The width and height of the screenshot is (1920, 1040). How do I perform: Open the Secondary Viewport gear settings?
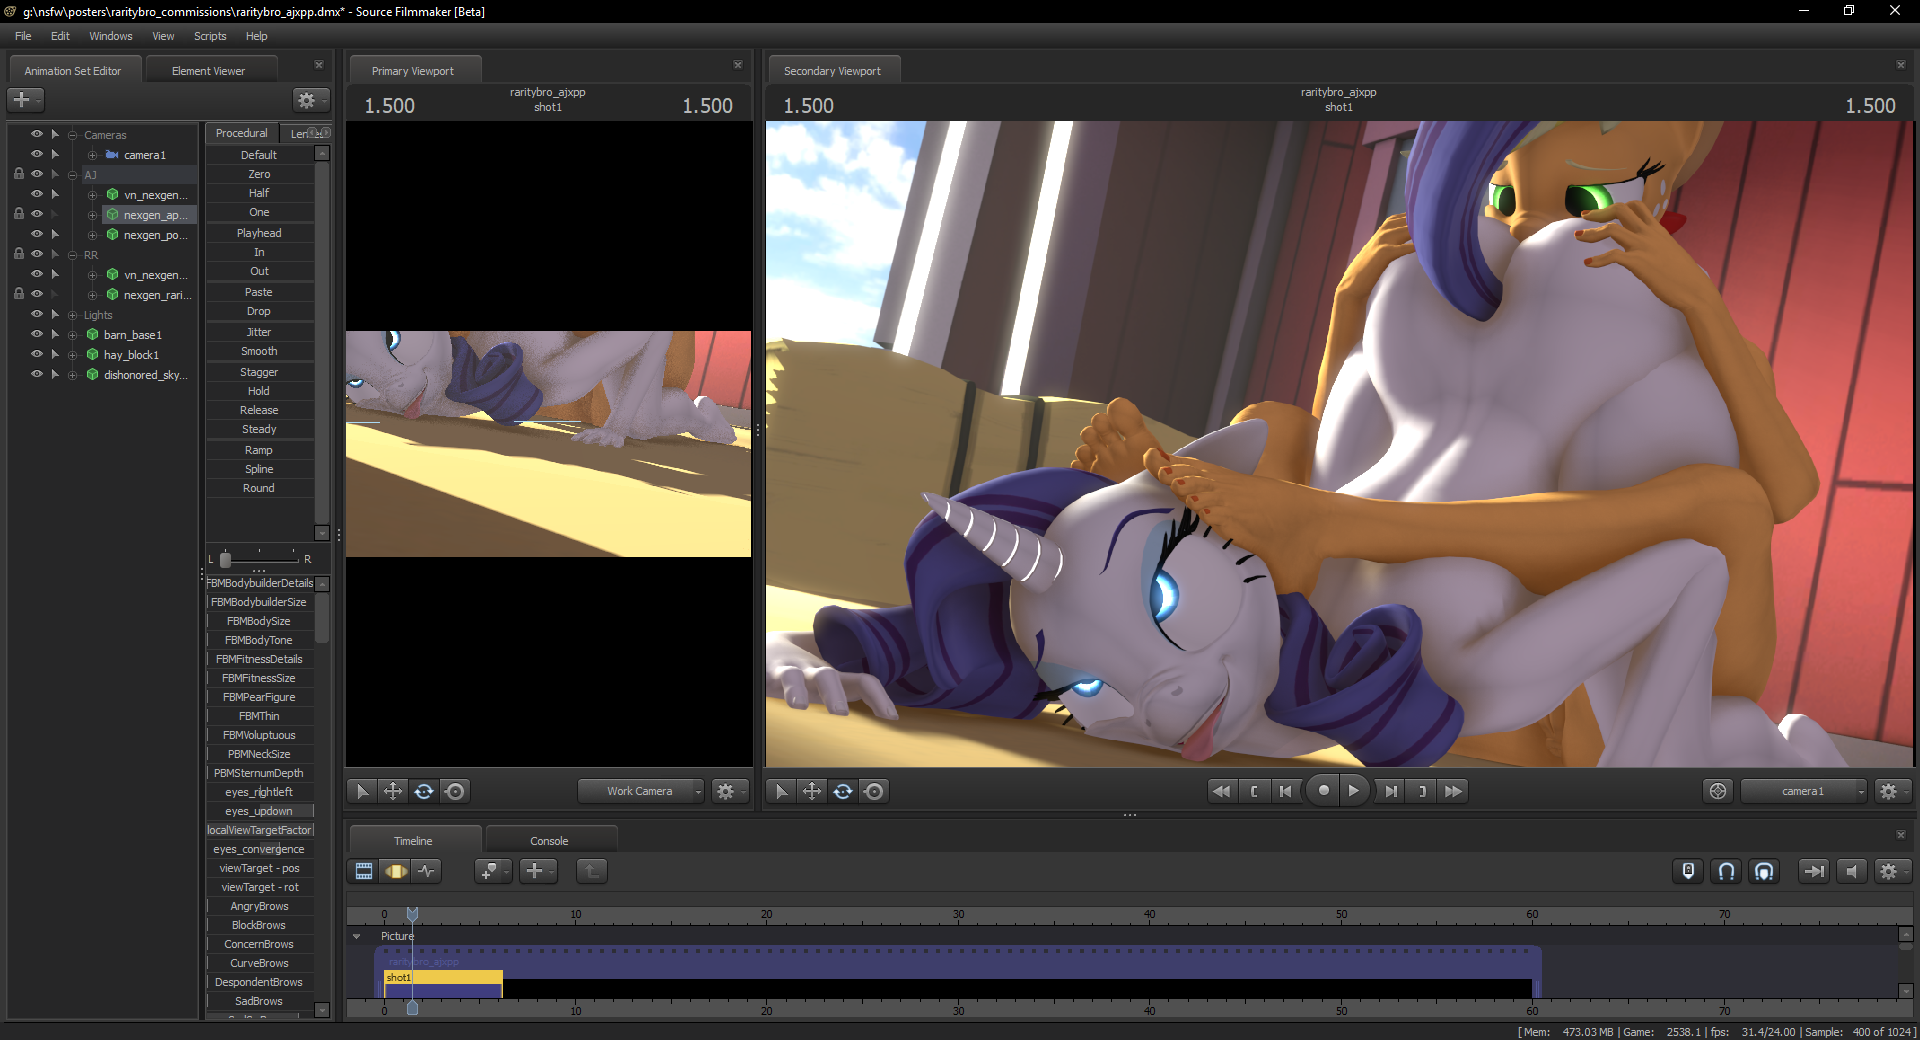coord(1892,791)
